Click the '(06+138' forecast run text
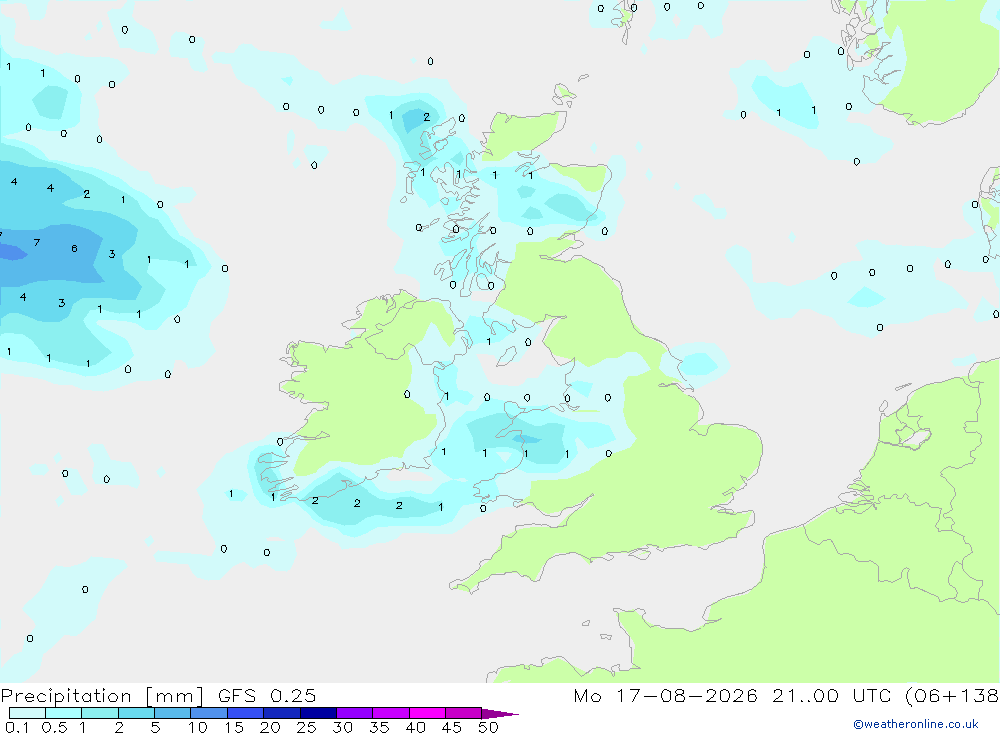1000x733 pixels. pyautogui.click(x=952, y=695)
